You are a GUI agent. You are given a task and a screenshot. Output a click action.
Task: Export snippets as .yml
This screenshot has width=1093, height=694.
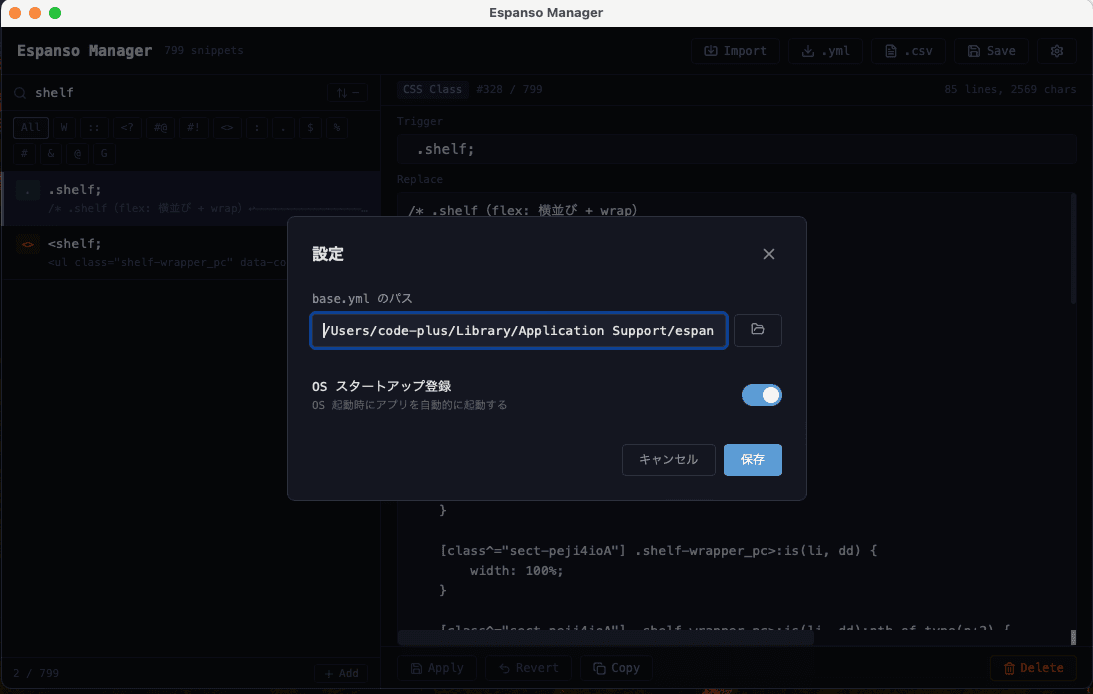[x=825, y=51]
